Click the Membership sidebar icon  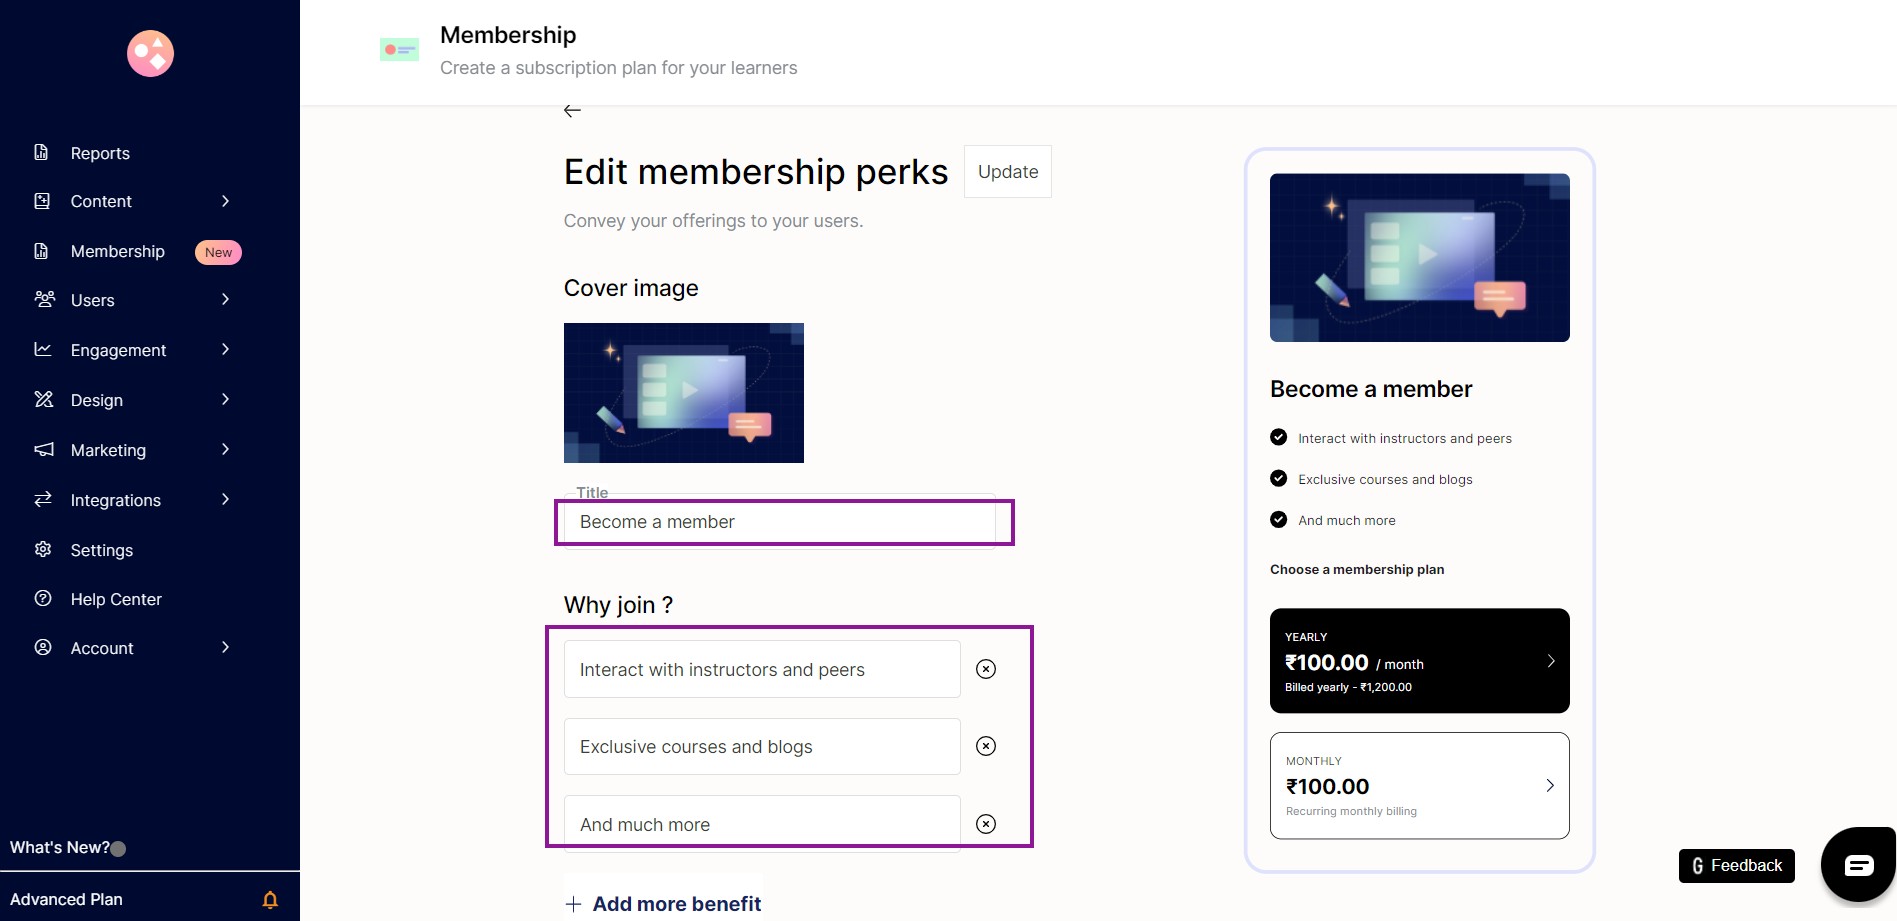point(41,251)
